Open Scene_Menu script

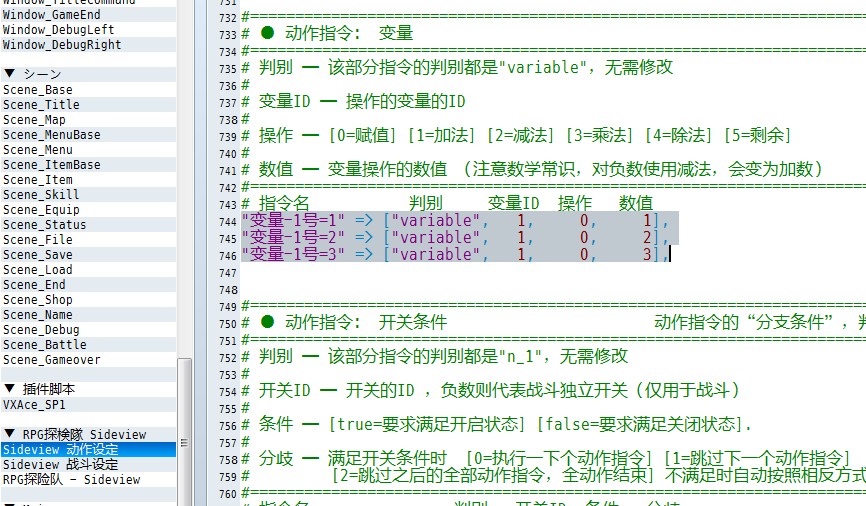point(88,150)
